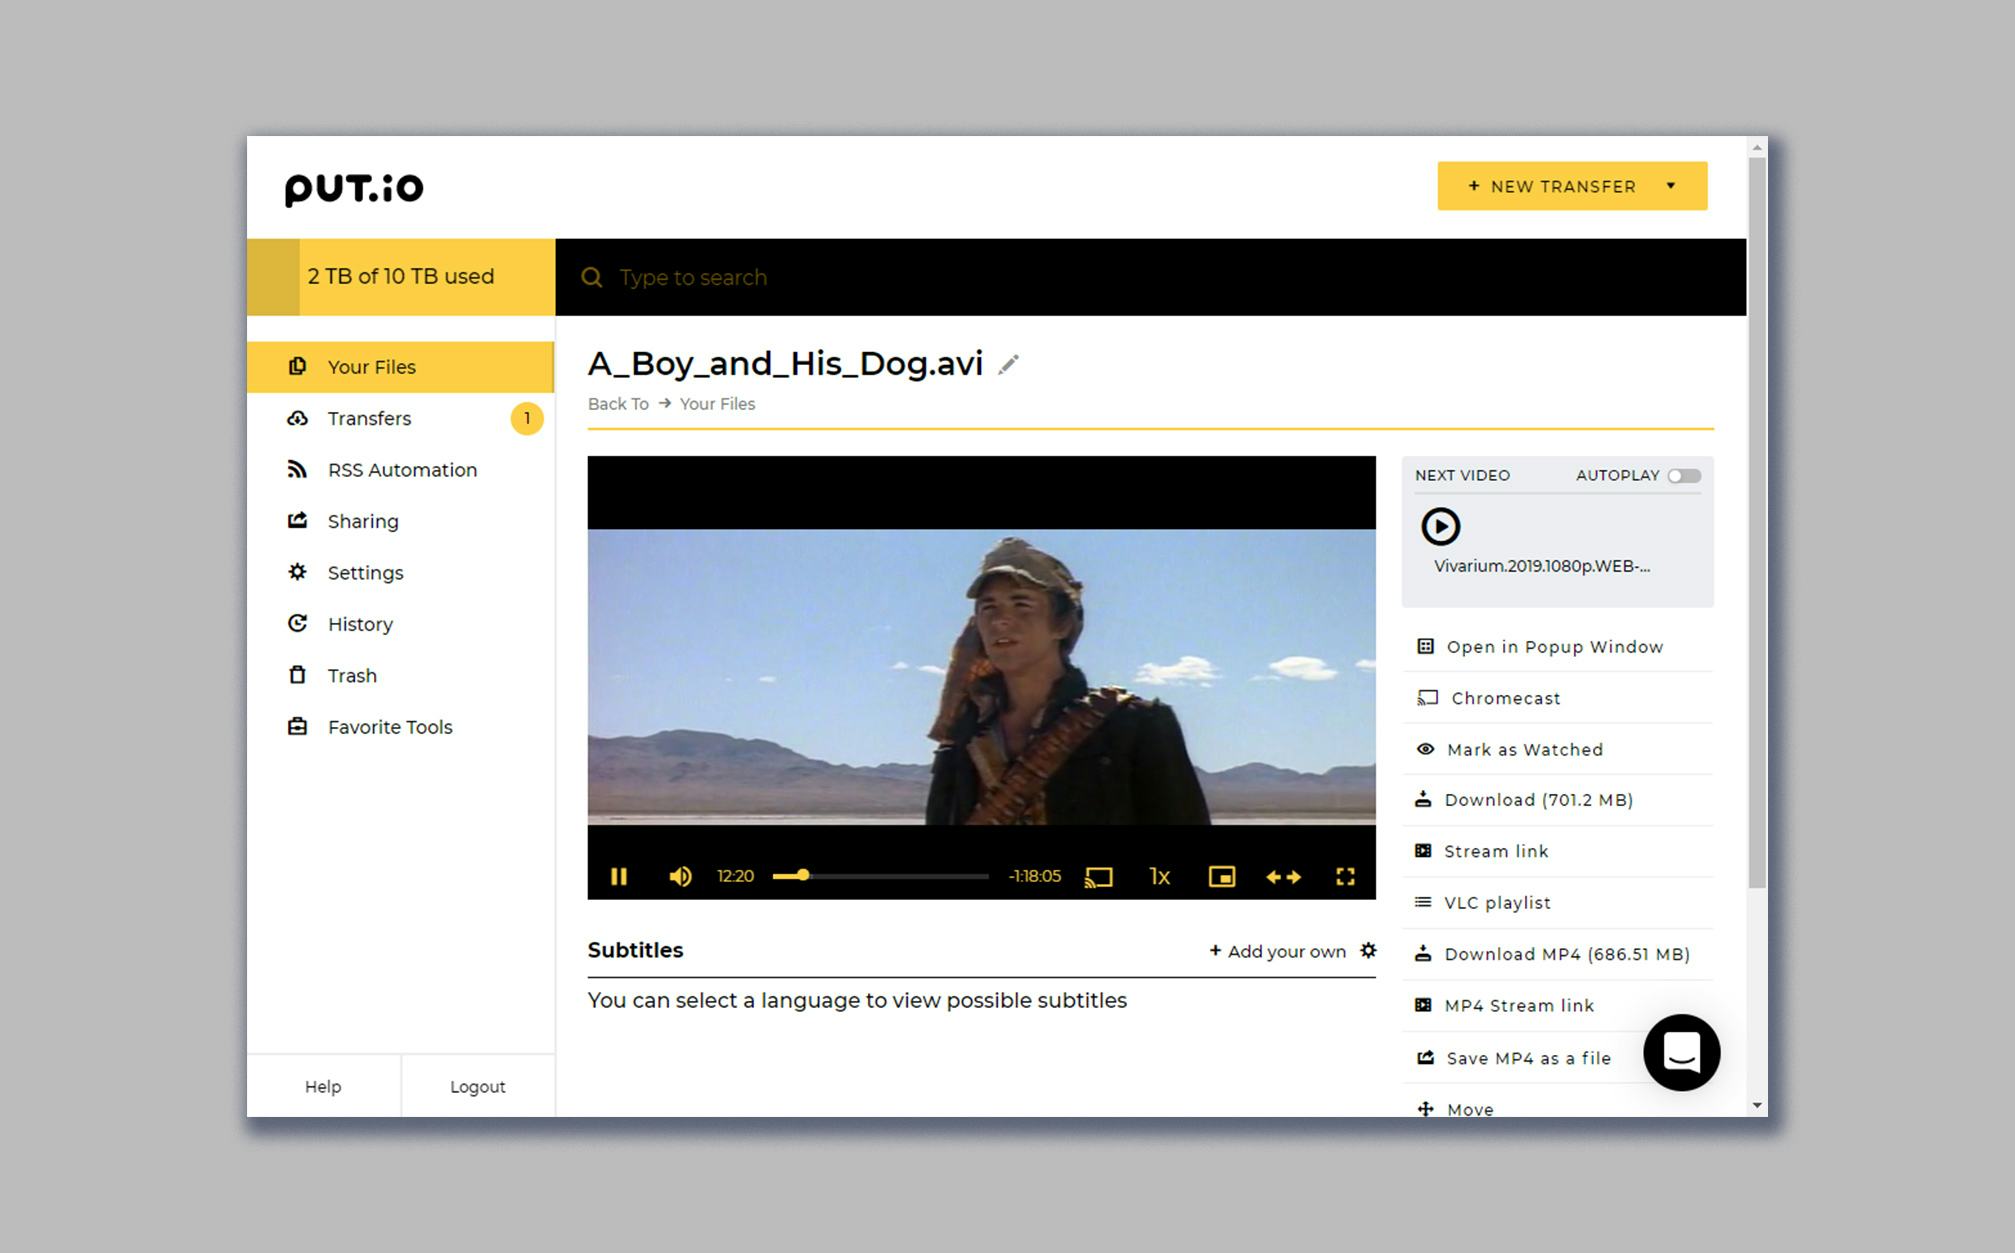Go to RSS Automation section
Screen dimensions: 2015x1253
[x=402, y=470]
